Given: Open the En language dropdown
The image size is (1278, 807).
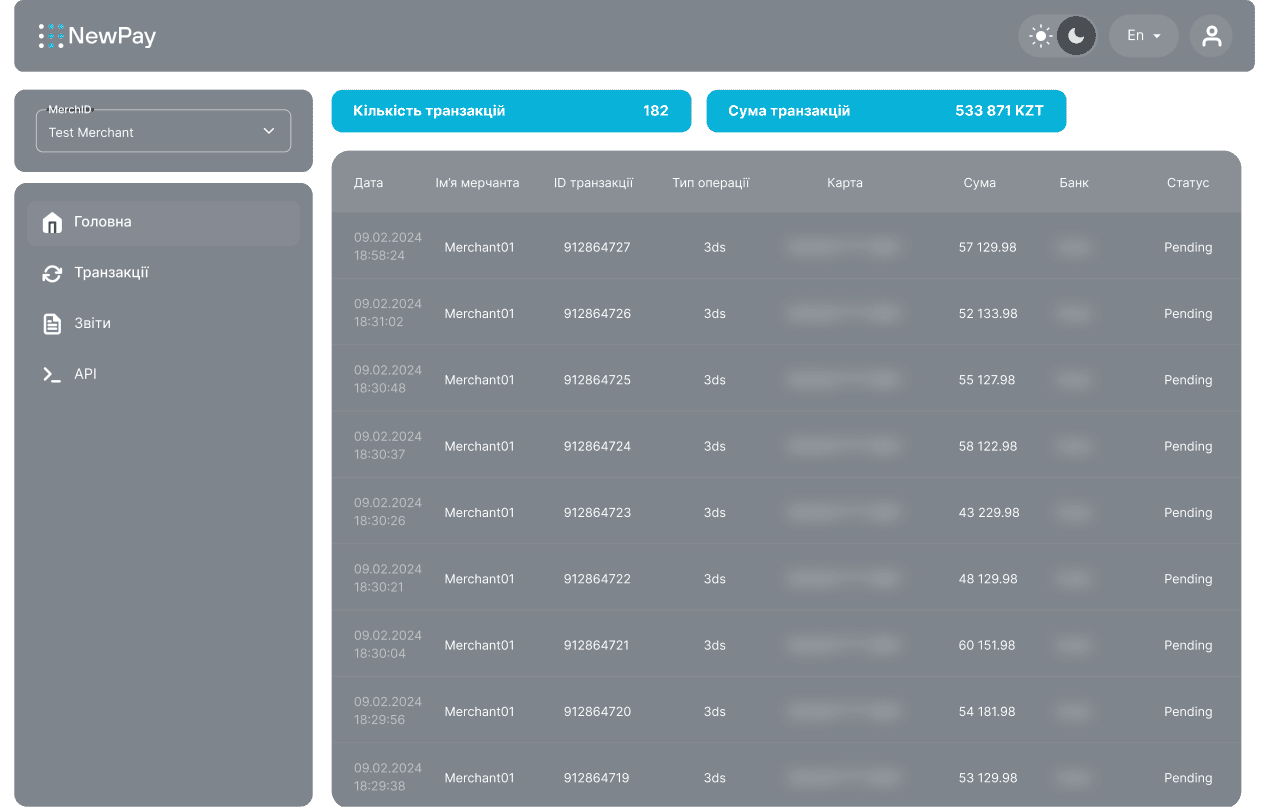Looking at the screenshot, I should coord(1143,36).
